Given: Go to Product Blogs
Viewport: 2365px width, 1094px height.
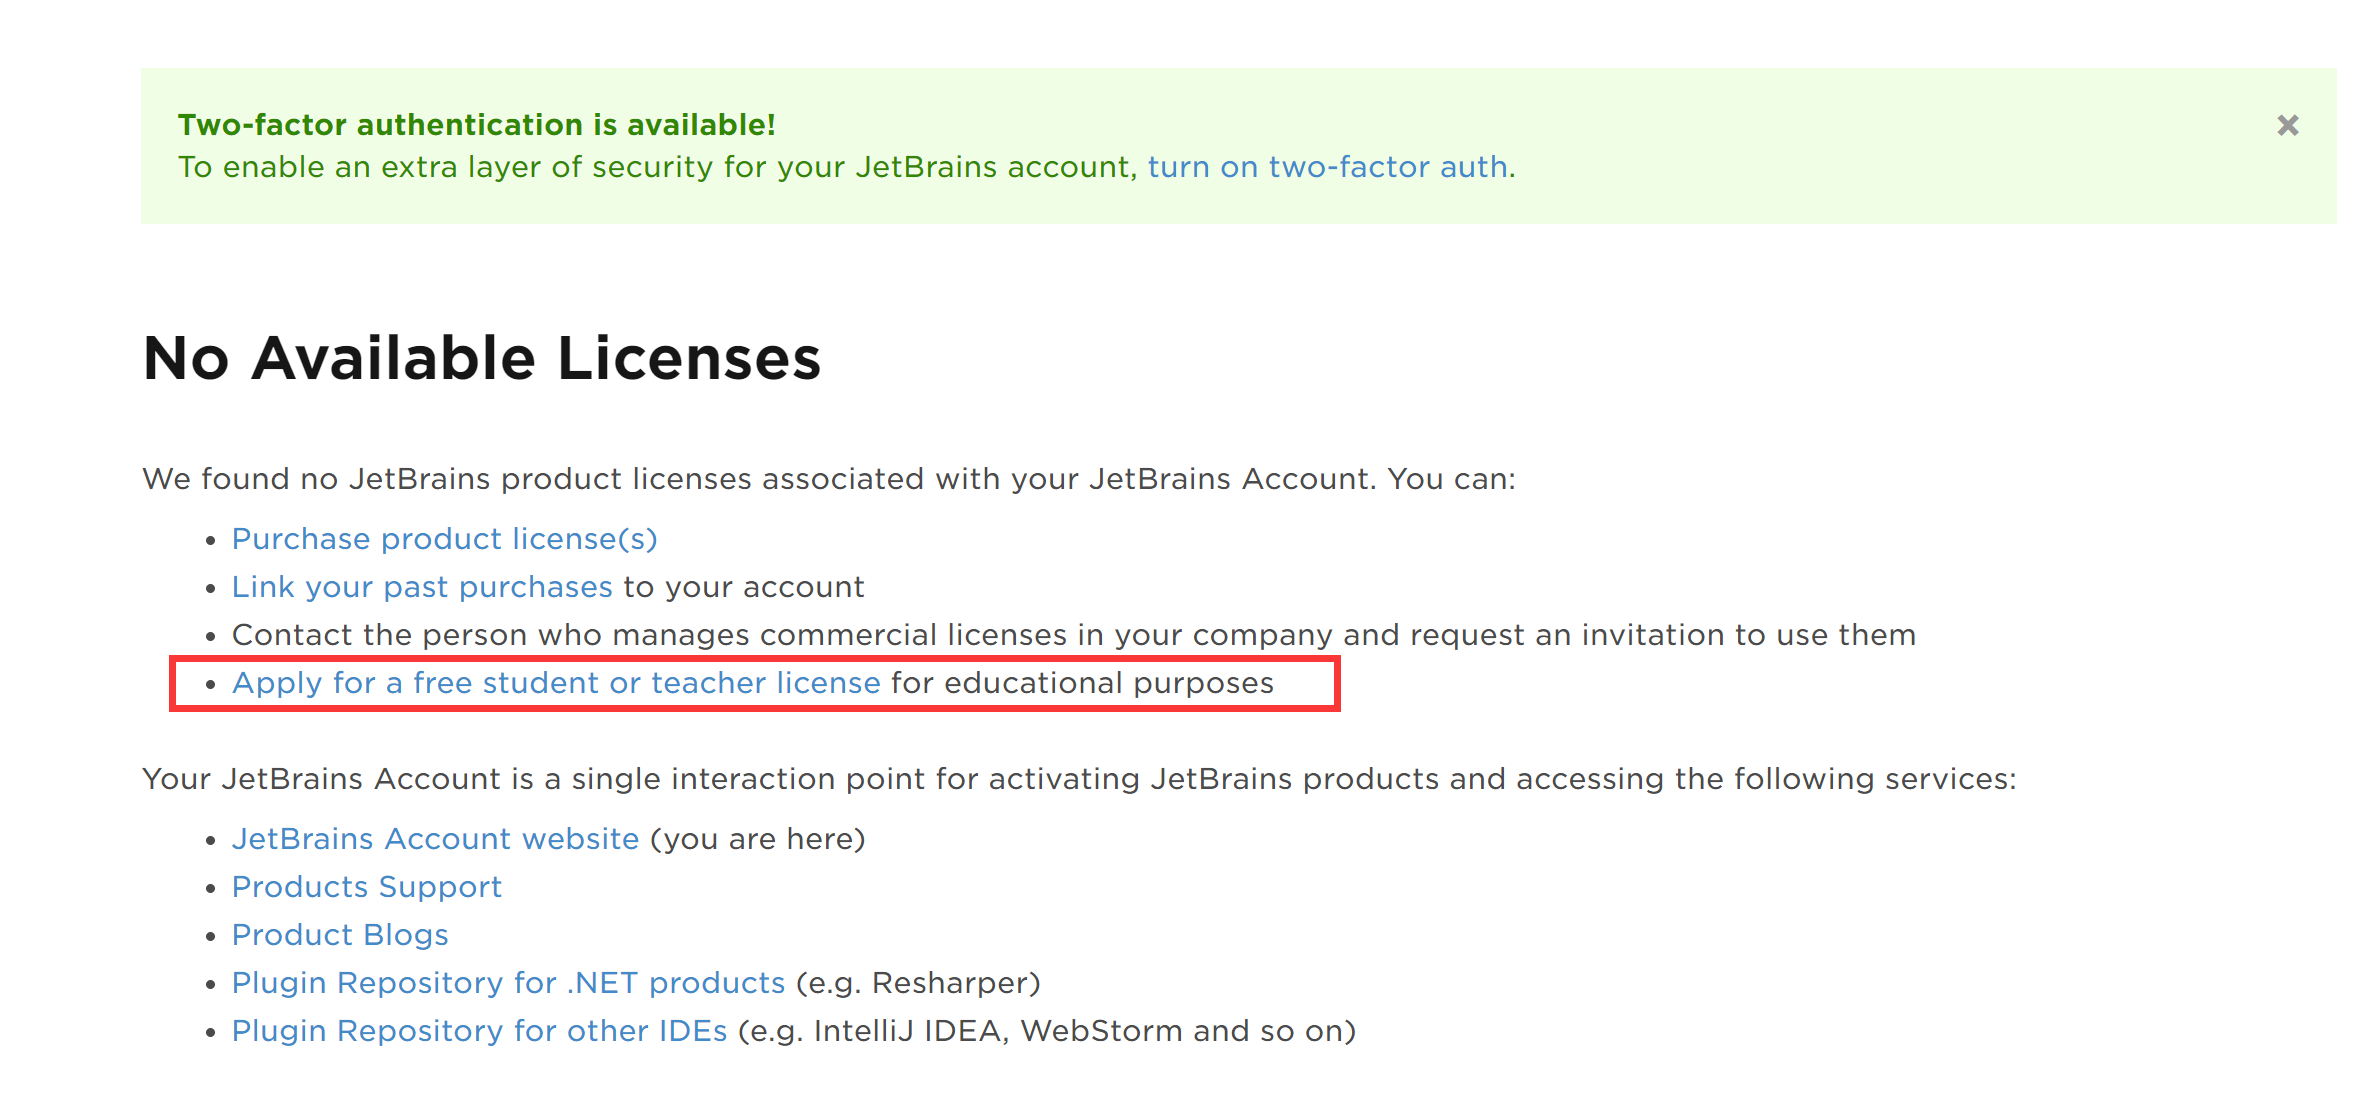Looking at the screenshot, I should [340, 935].
